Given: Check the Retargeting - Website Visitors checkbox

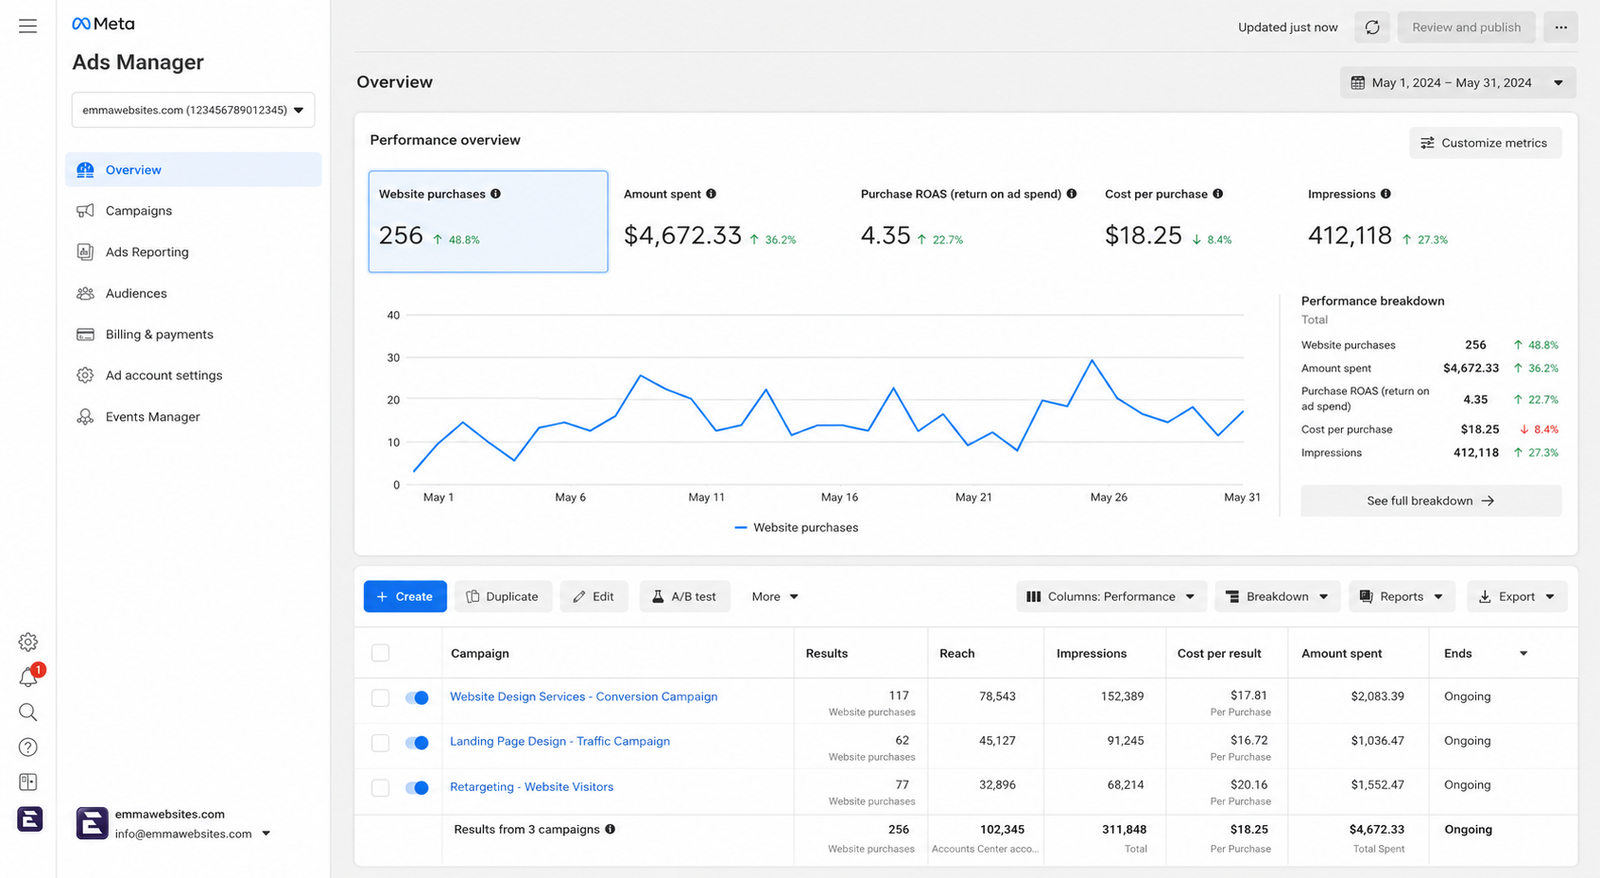Looking at the screenshot, I should pos(380,787).
